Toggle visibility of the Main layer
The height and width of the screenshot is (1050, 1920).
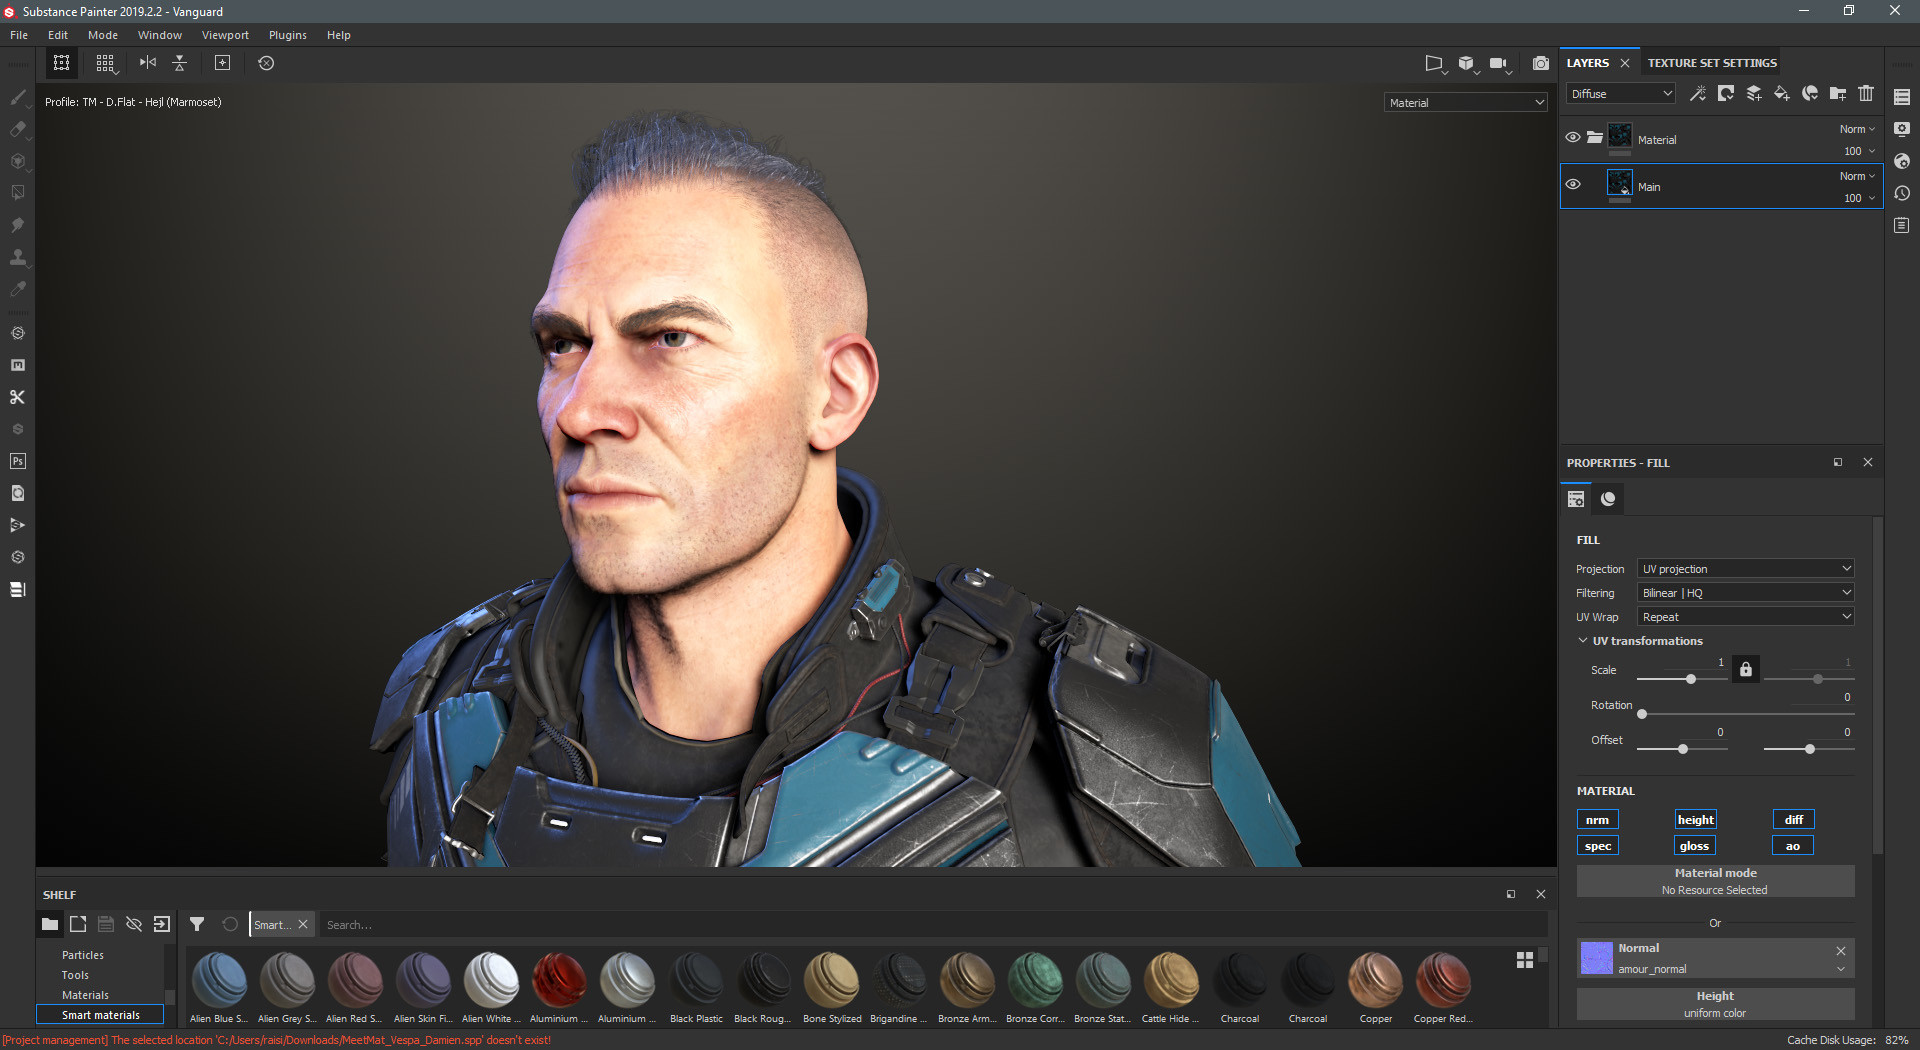(x=1573, y=184)
